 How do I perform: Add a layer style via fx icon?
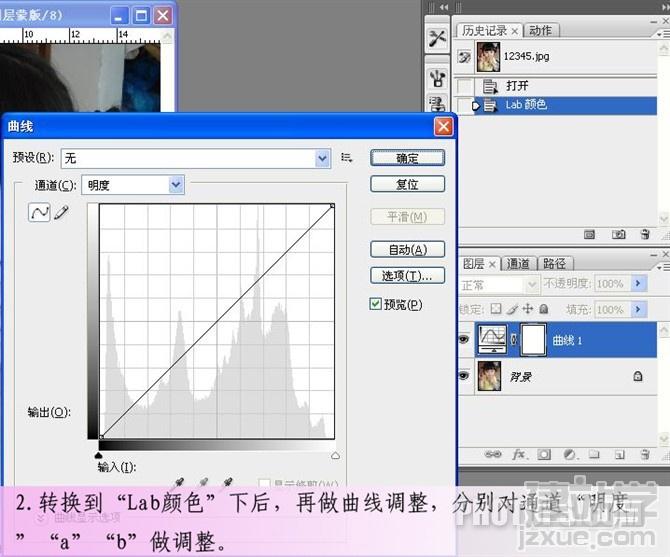click(519, 454)
